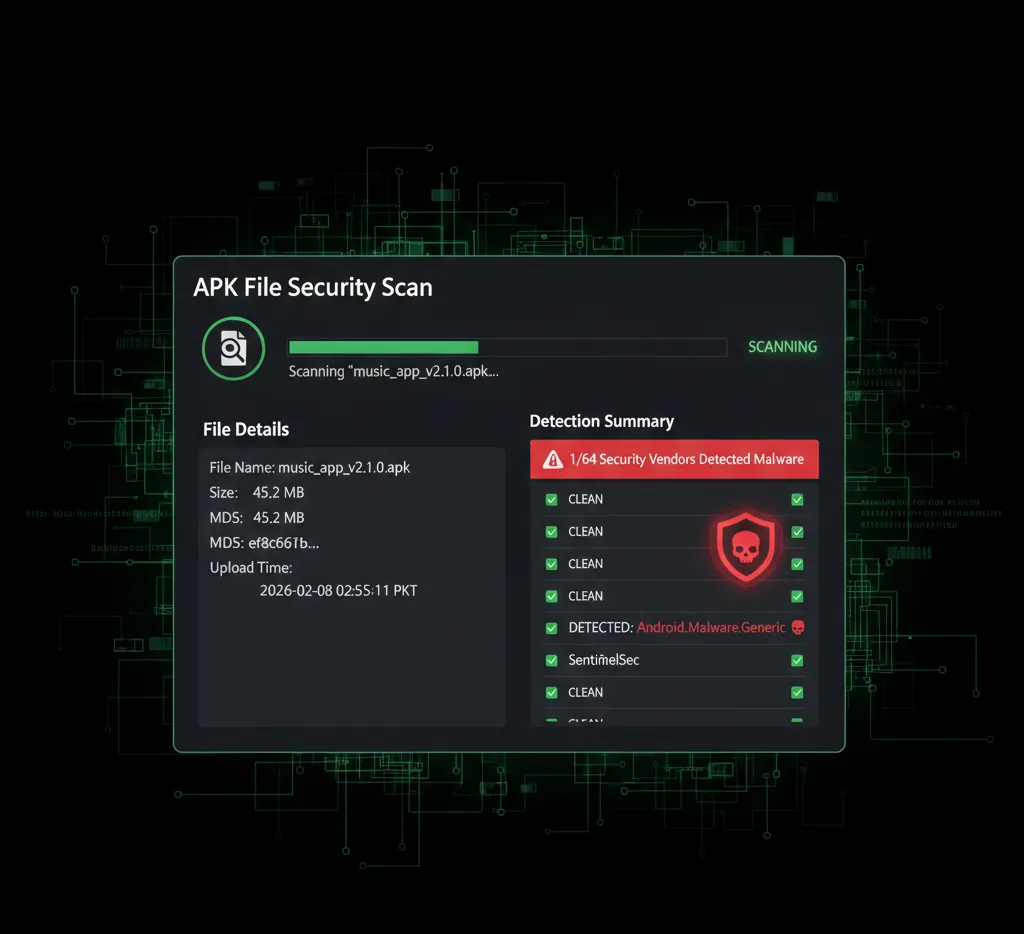The image size is (1024, 934).
Task: Click the scan progress bar
Action: (x=506, y=347)
